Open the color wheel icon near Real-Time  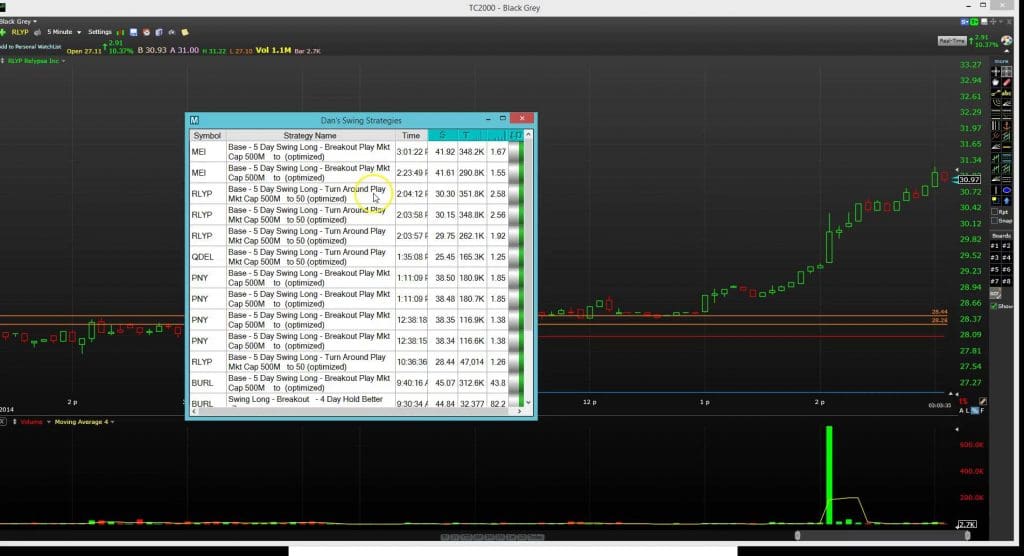coord(1006,41)
